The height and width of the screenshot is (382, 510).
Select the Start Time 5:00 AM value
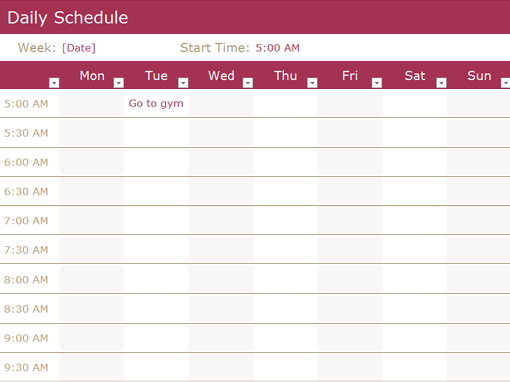(277, 48)
